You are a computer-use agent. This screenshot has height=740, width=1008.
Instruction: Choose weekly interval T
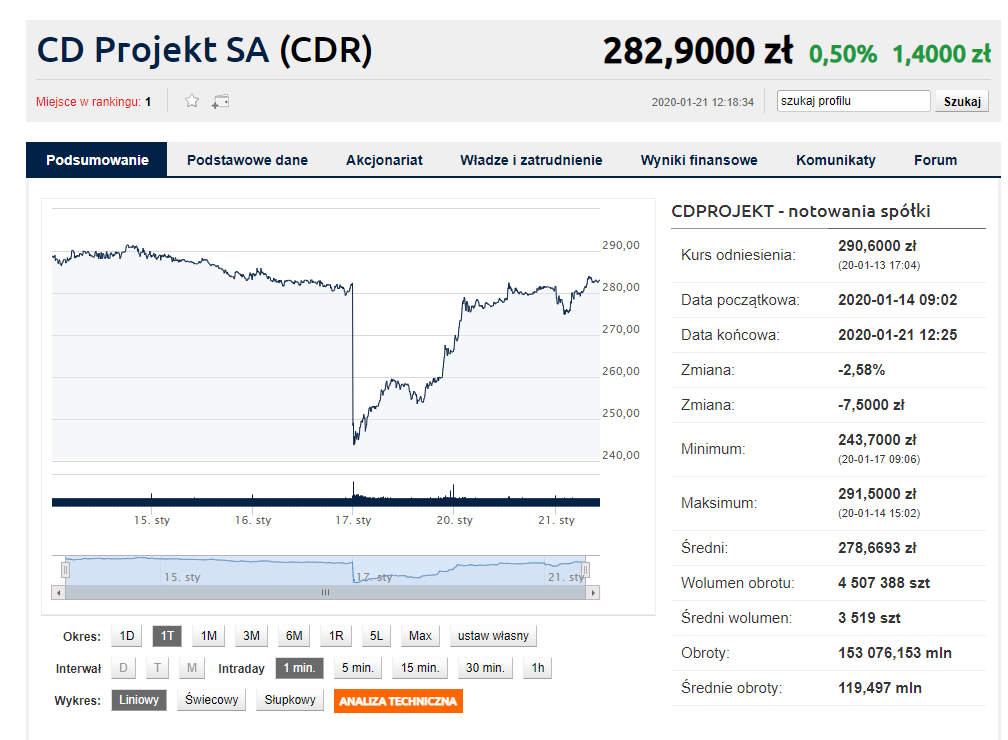pos(158,668)
